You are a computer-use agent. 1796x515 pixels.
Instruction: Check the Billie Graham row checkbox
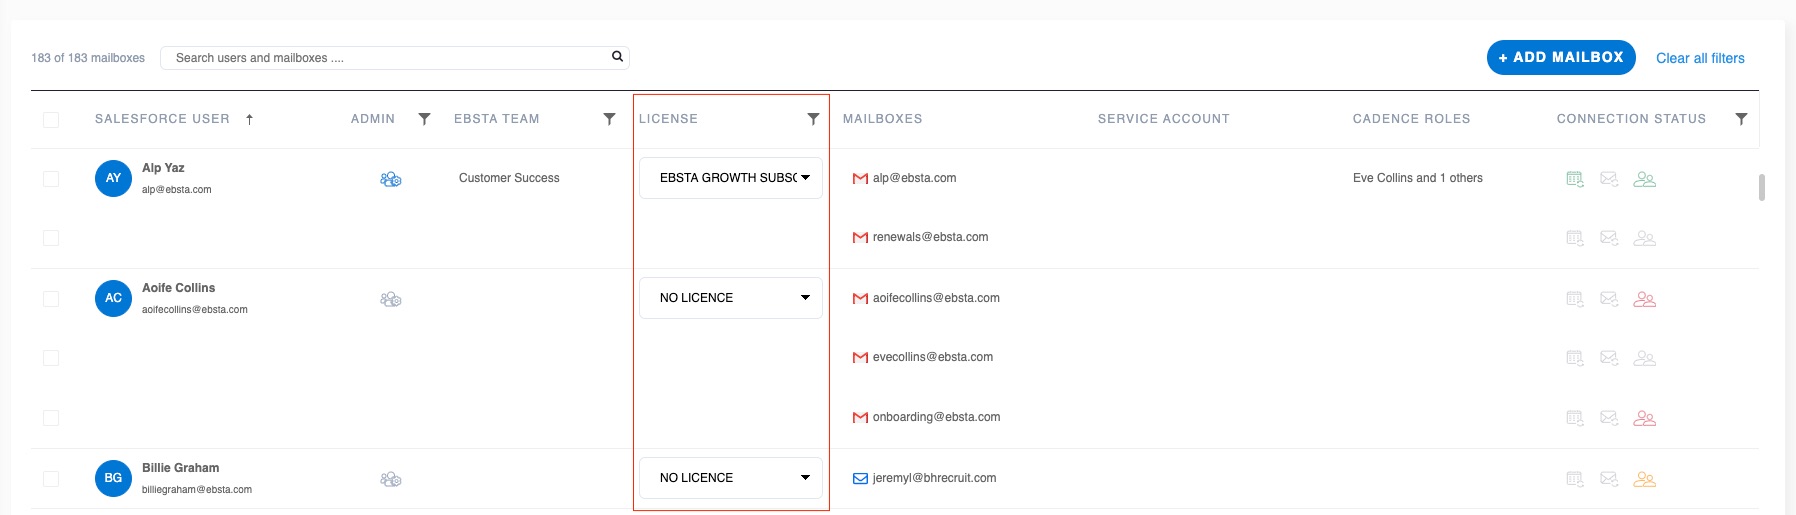pyautogui.click(x=51, y=479)
